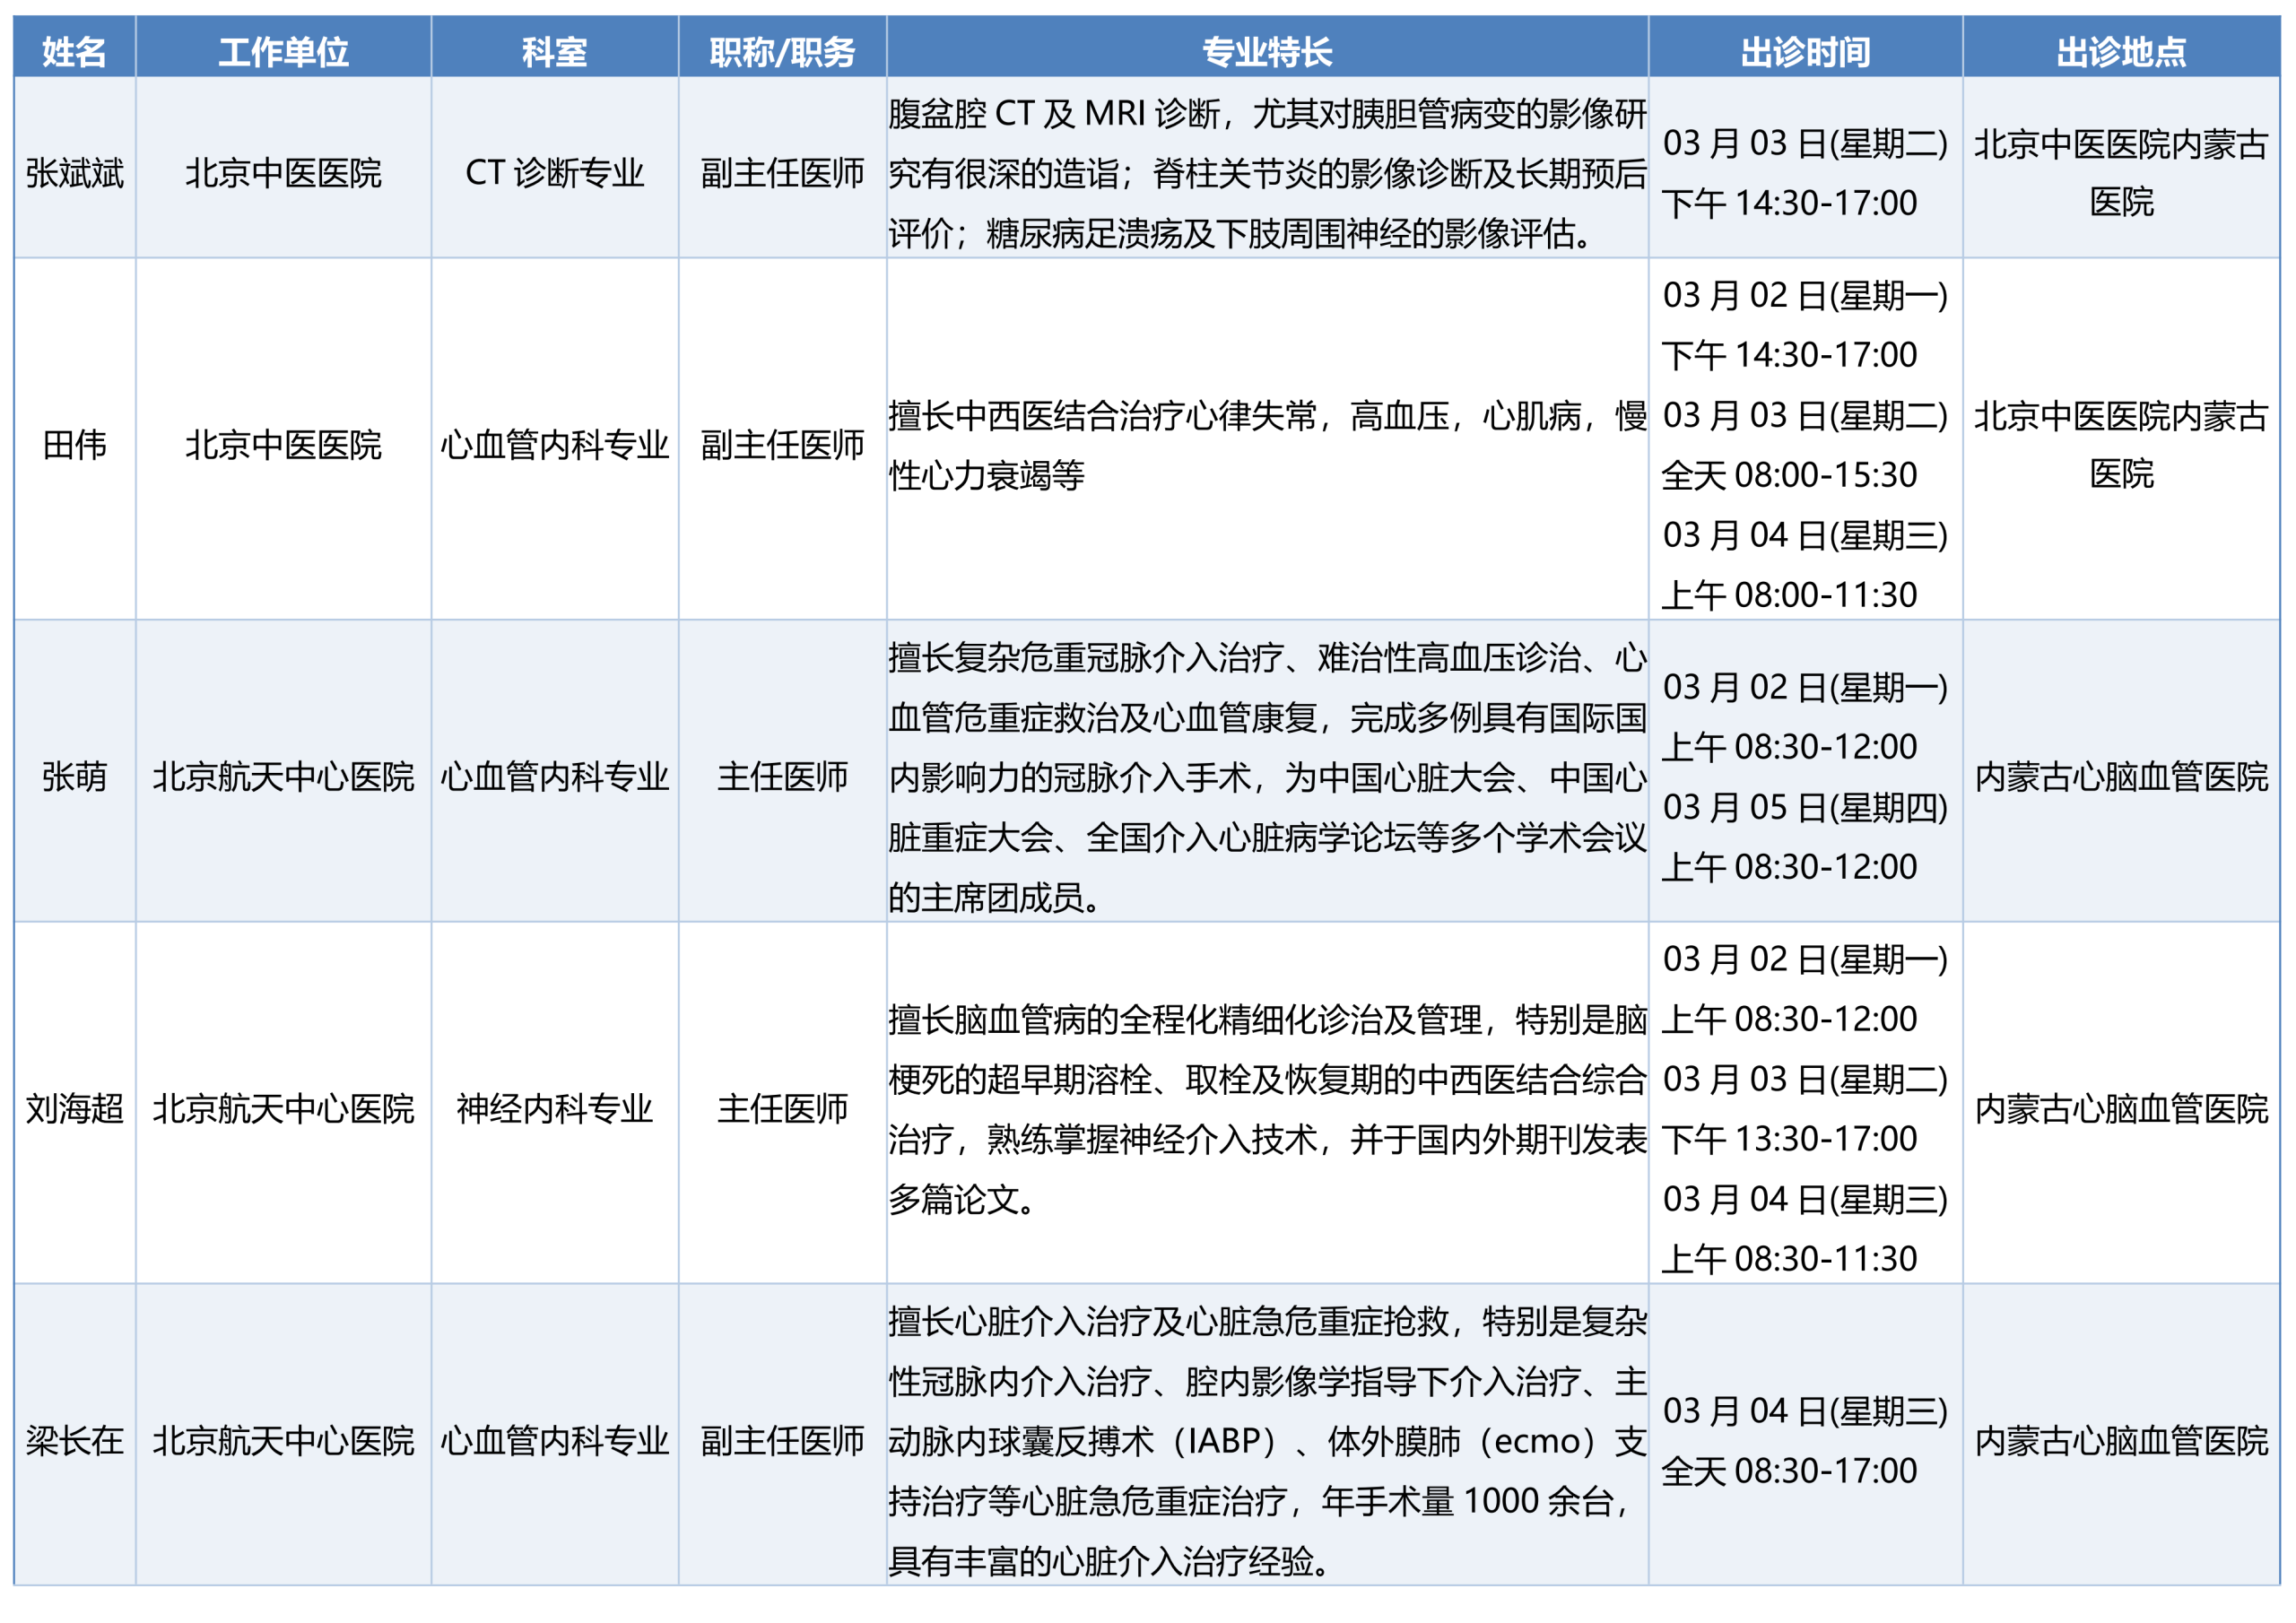This screenshot has width=2296, height=1623.
Task: Click the 科室 column header
Action: point(554,51)
